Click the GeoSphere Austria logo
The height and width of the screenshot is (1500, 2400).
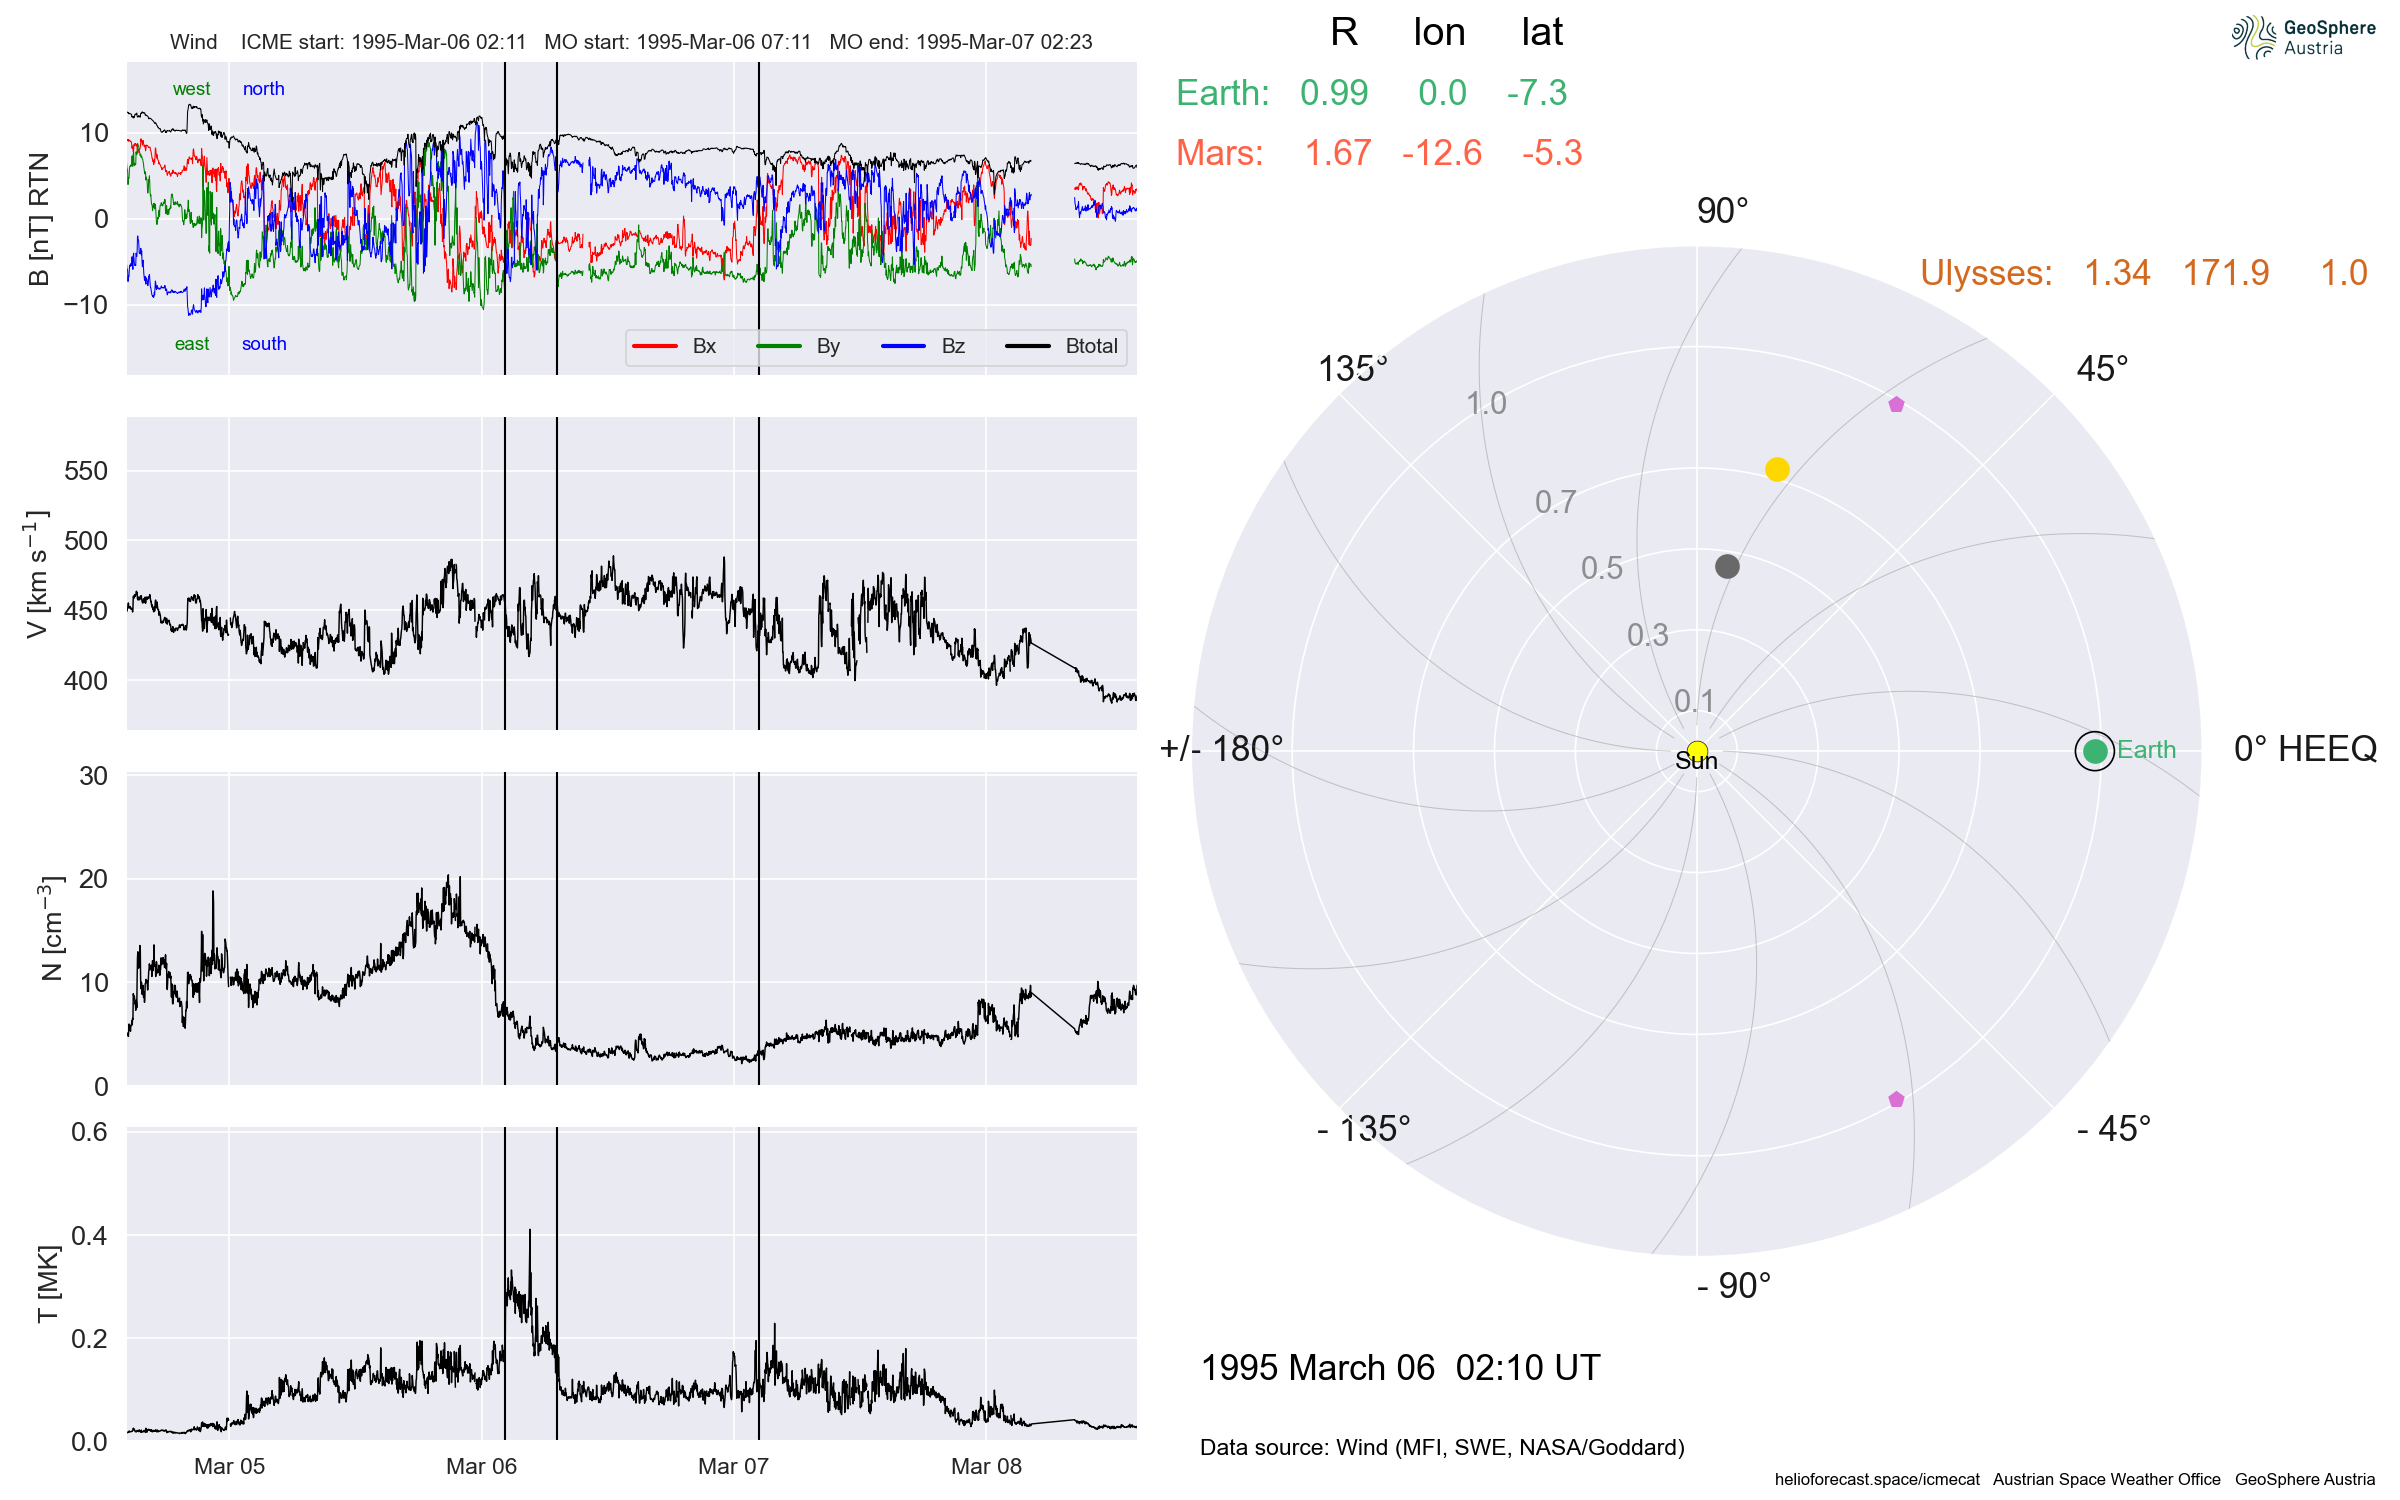click(x=2303, y=37)
